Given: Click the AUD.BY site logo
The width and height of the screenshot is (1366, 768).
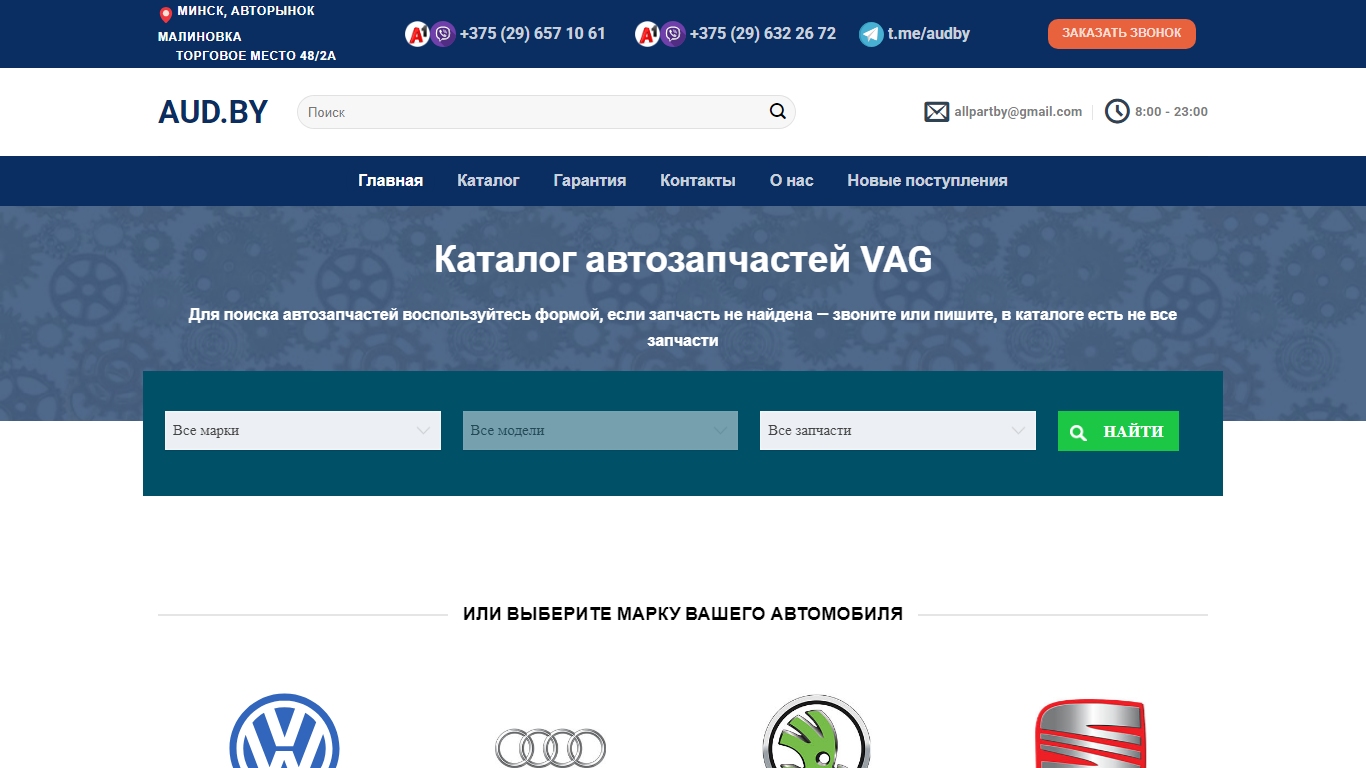Looking at the screenshot, I should pyautogui.click(x=213, y=112).
